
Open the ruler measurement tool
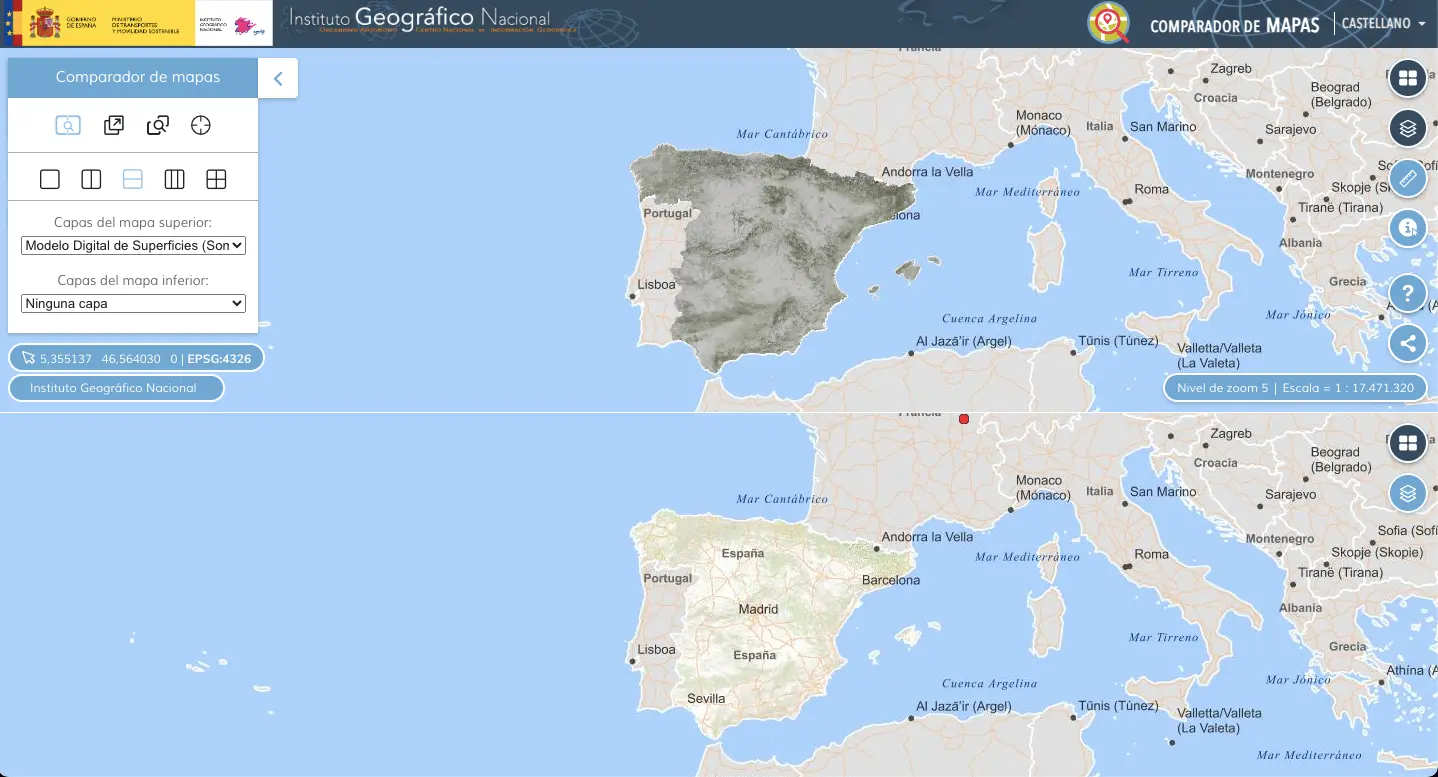1408,179
